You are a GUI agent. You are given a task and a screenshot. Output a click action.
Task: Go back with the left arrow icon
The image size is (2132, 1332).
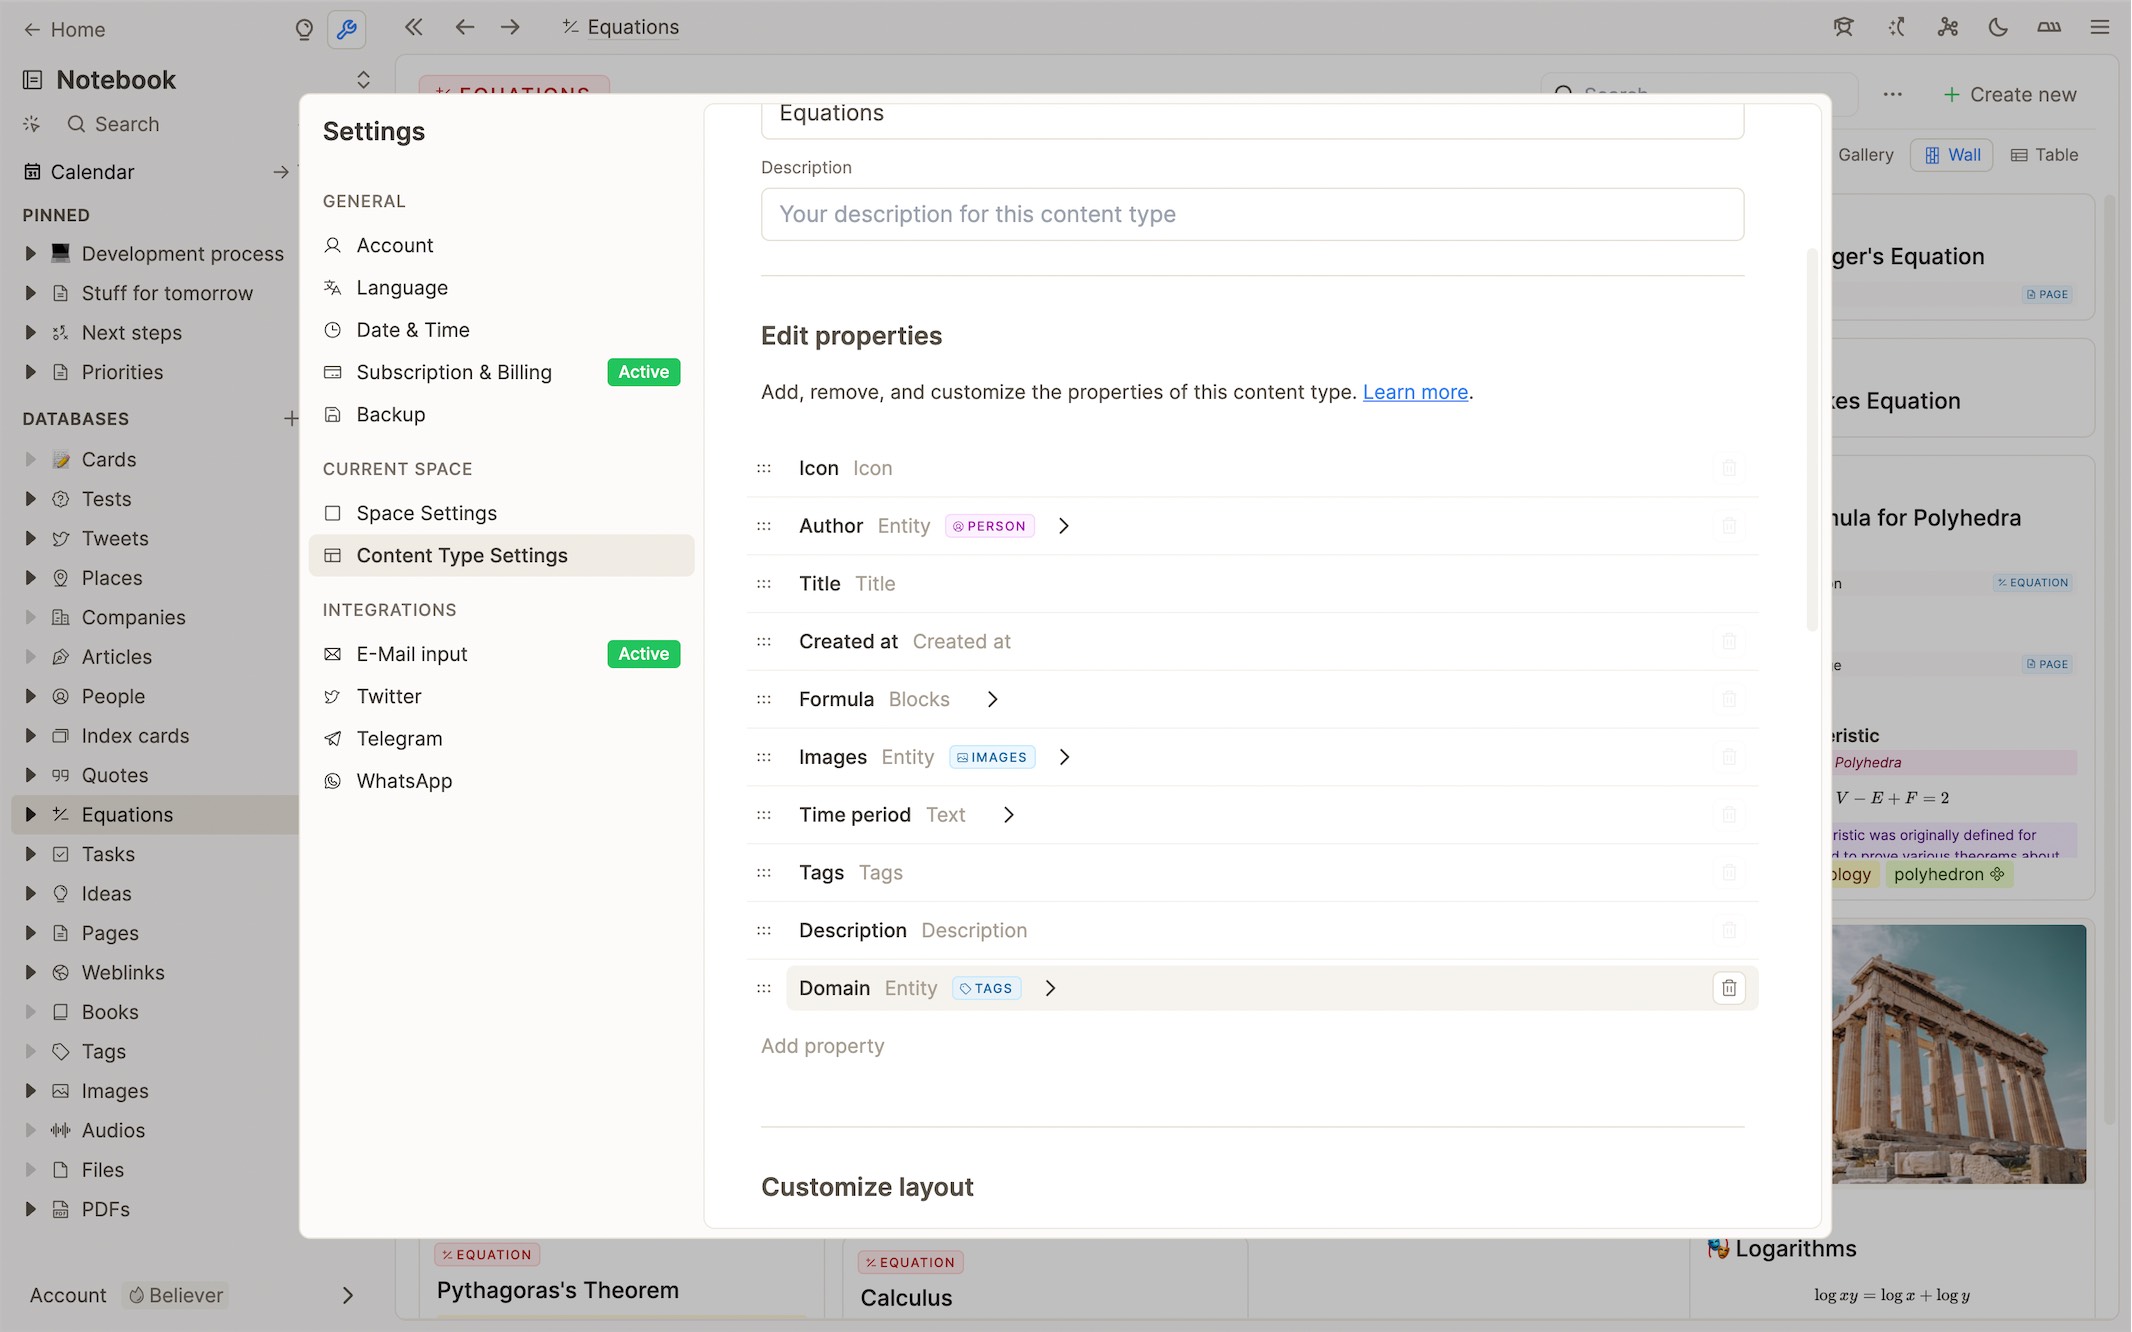point(464,27)
